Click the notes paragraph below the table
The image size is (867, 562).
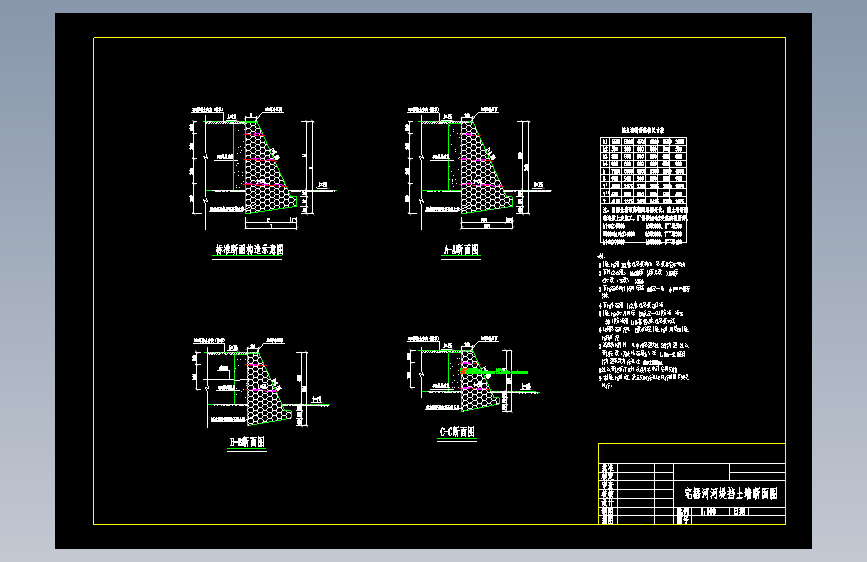tap(644, 320)
